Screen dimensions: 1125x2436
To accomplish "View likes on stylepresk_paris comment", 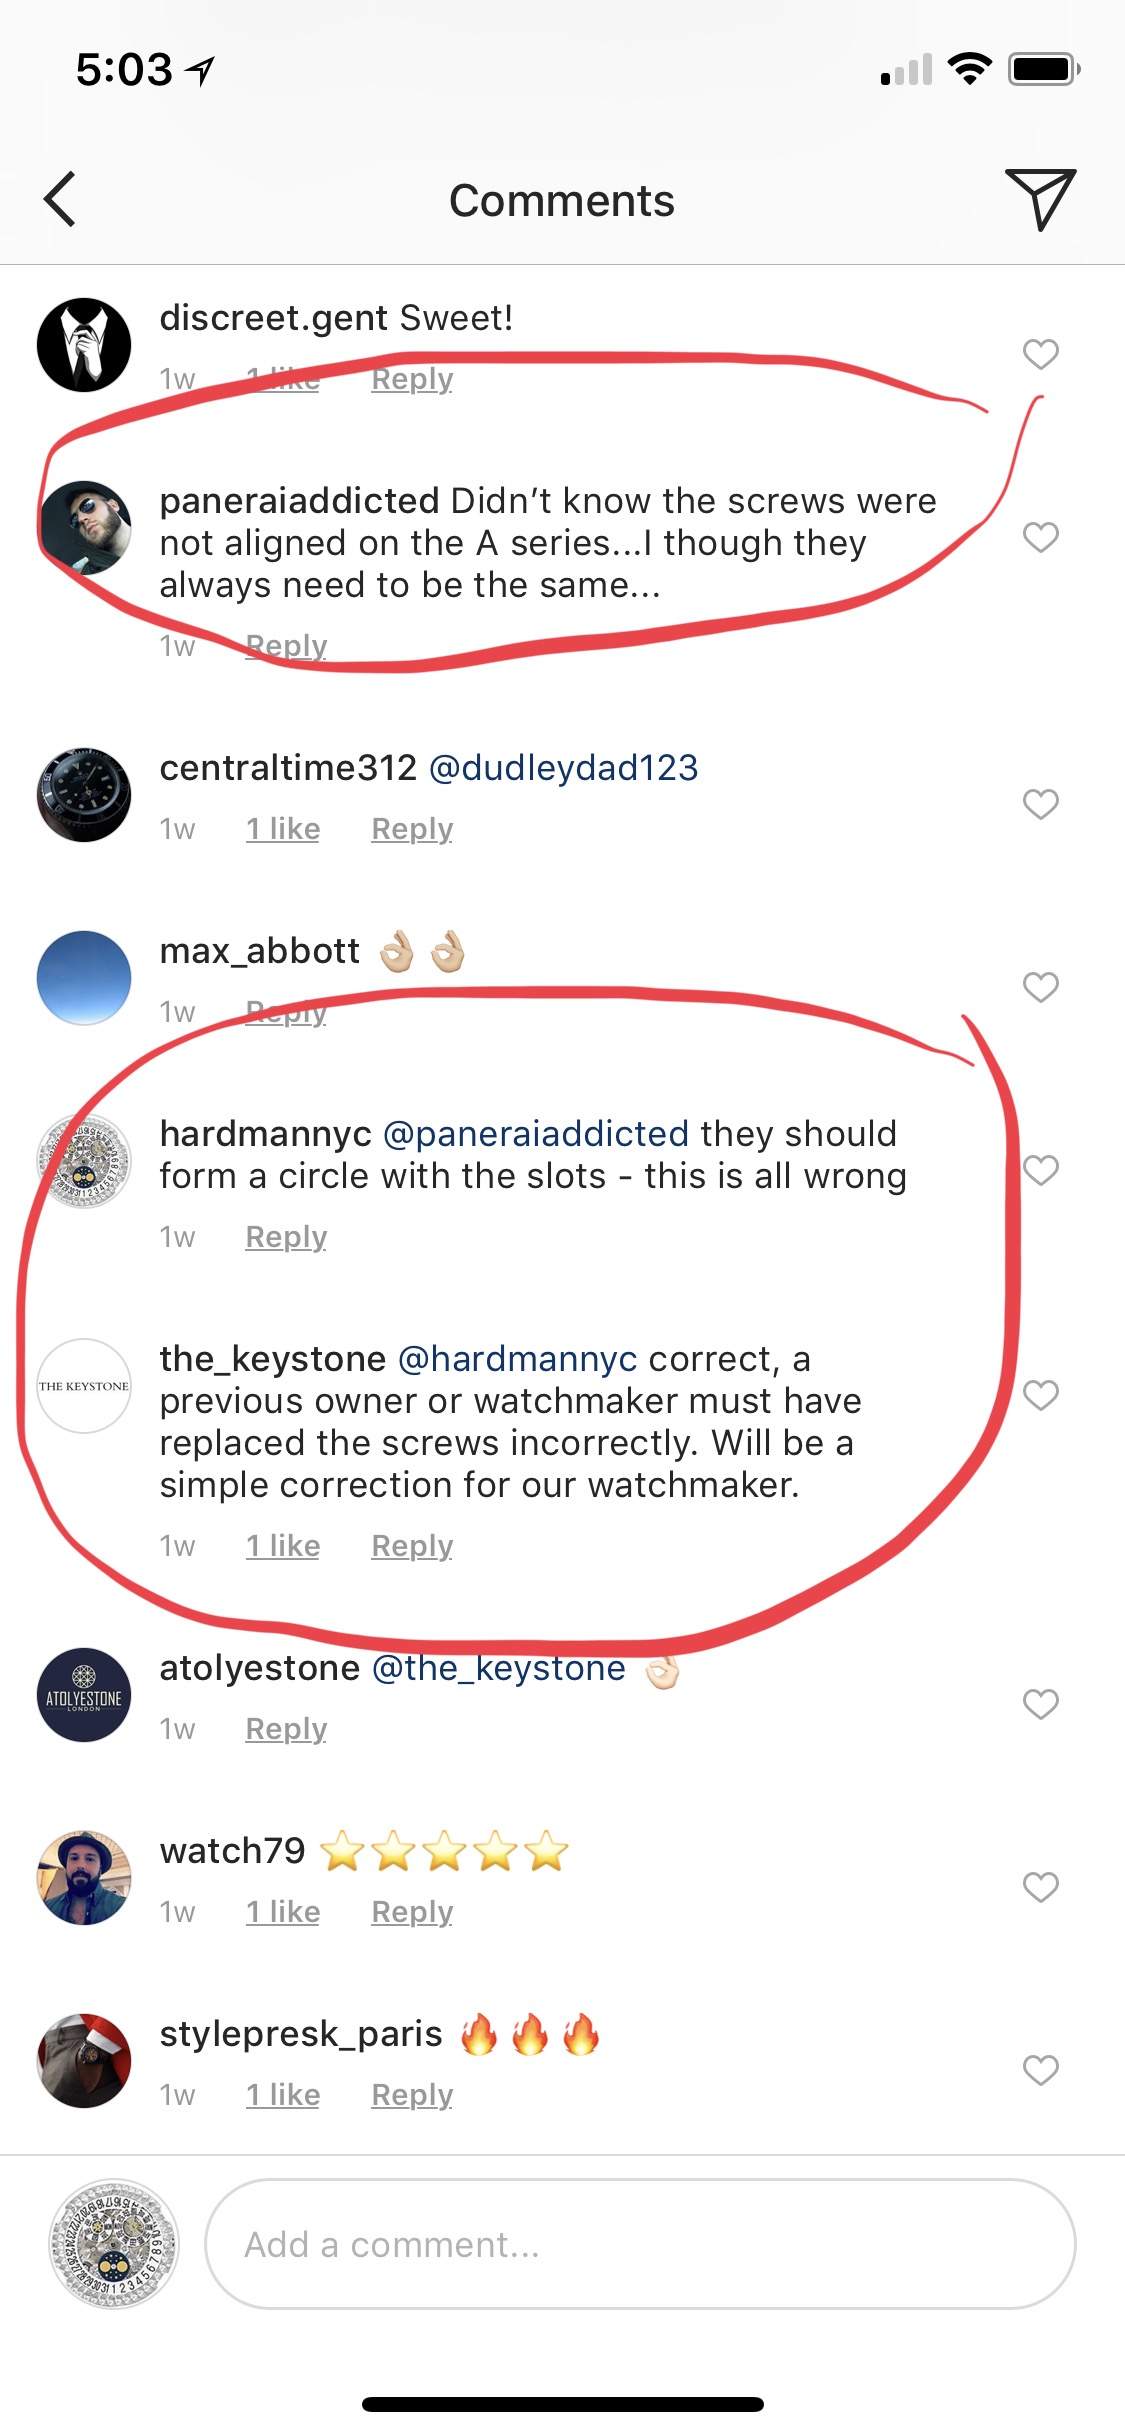I will (x=283, y=2095).
